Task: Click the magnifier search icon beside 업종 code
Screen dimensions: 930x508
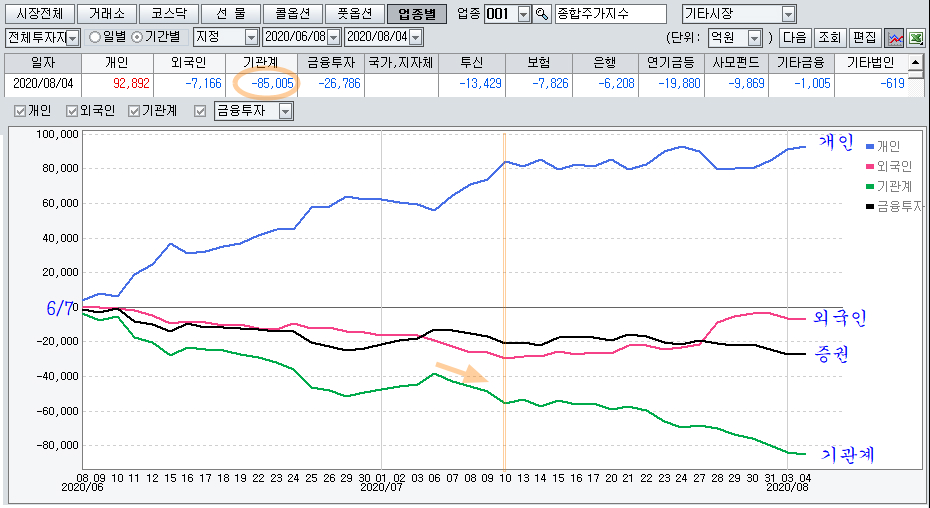Action: point(542,14)
